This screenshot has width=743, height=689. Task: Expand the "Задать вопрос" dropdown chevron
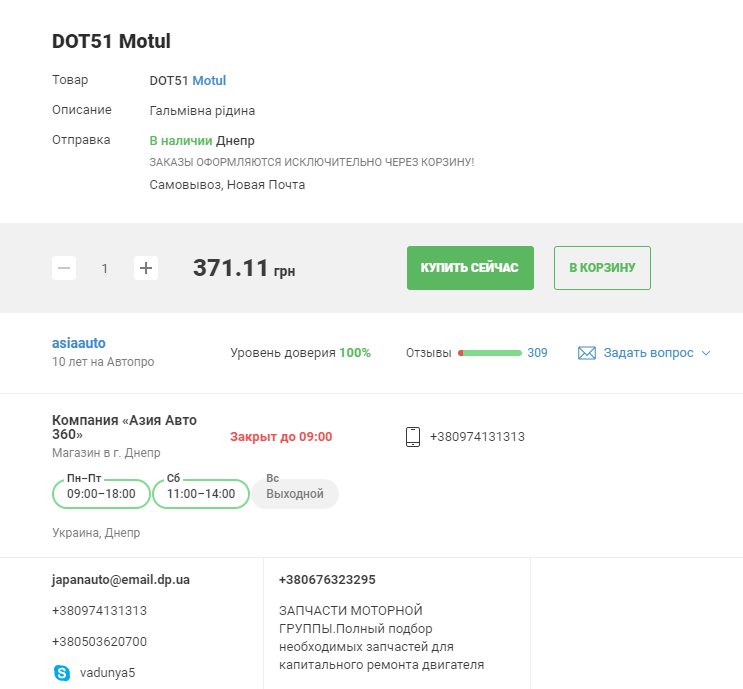pos(705,353)
